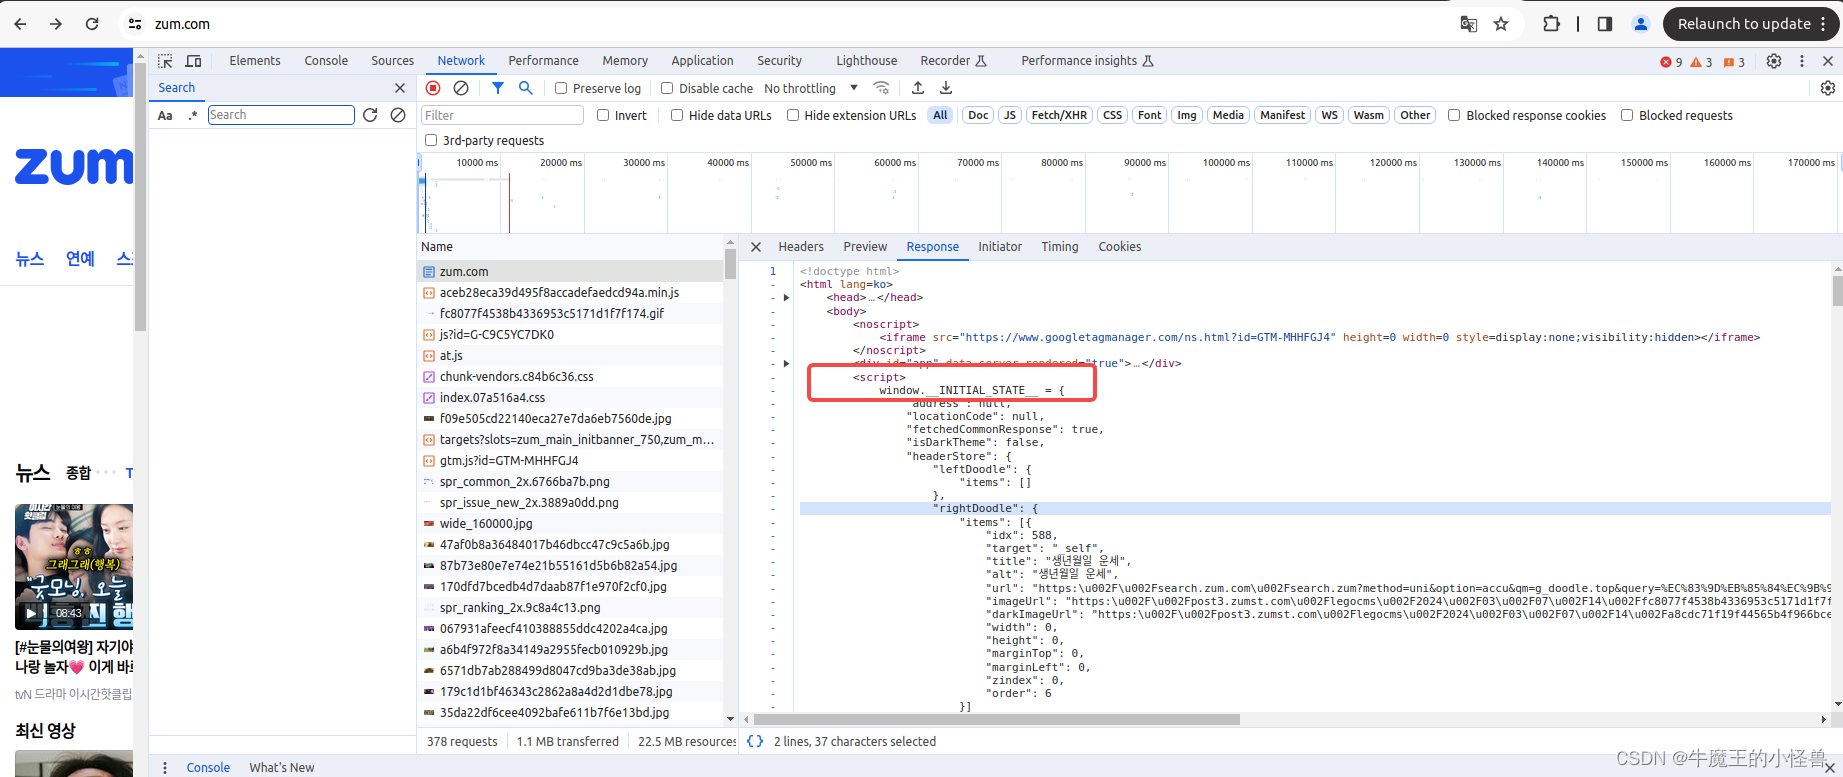Tick the Hide extension URLs checkbox
Screen dimensions: 1843x777
[x=793, y=115]
